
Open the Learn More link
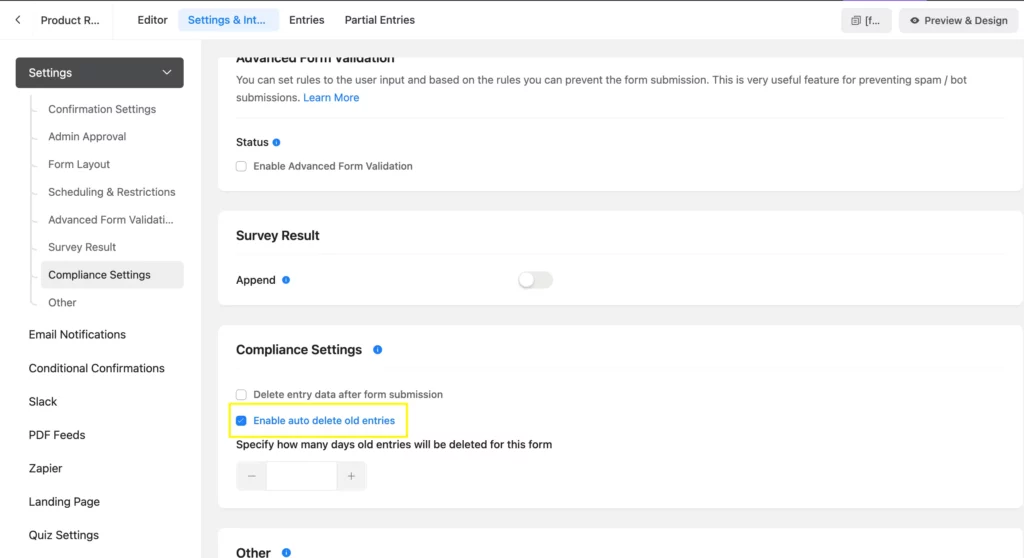pos(331,97)
